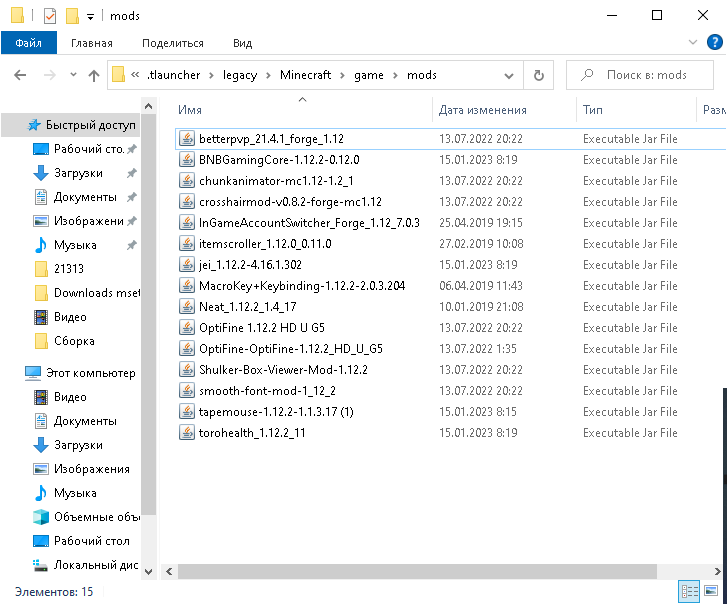Open the Файл menu
The image size is (727, 604).
click(29, 43)
